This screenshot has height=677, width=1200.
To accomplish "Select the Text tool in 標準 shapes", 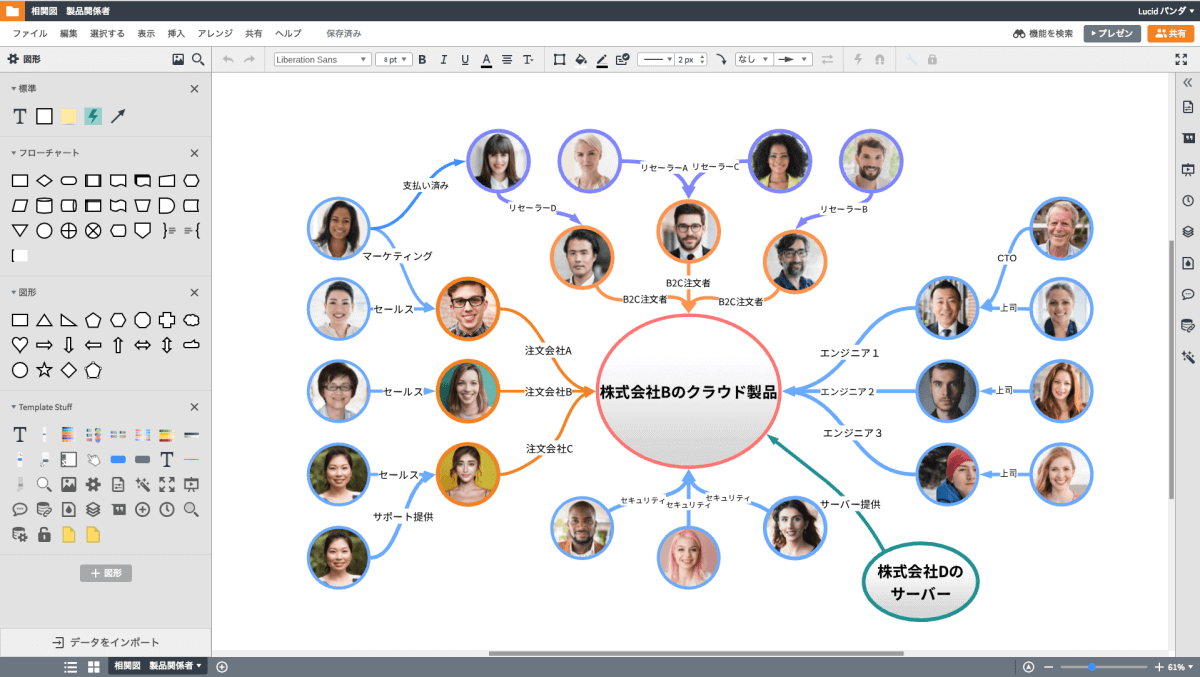I will (19, 116).
